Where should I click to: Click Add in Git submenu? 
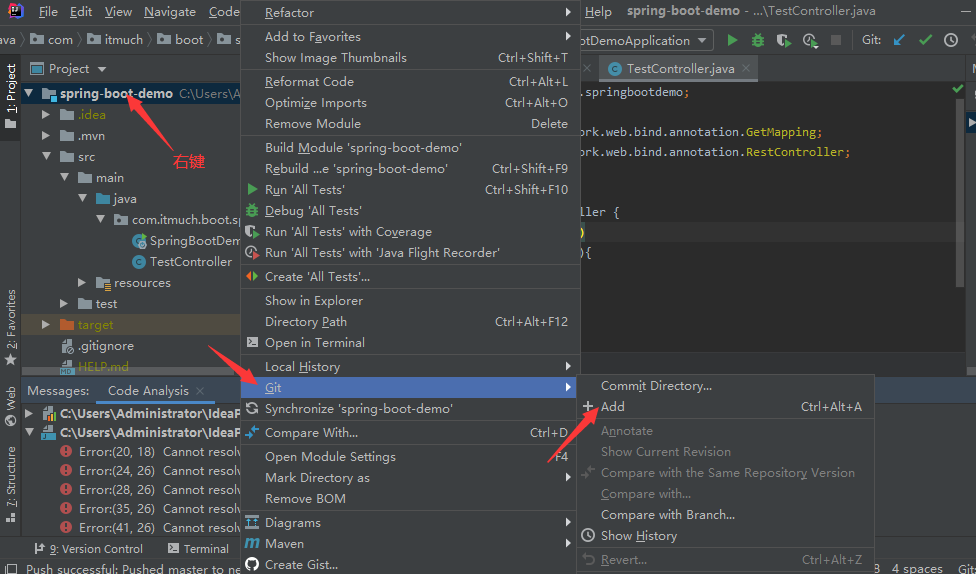tap(725, 407)
